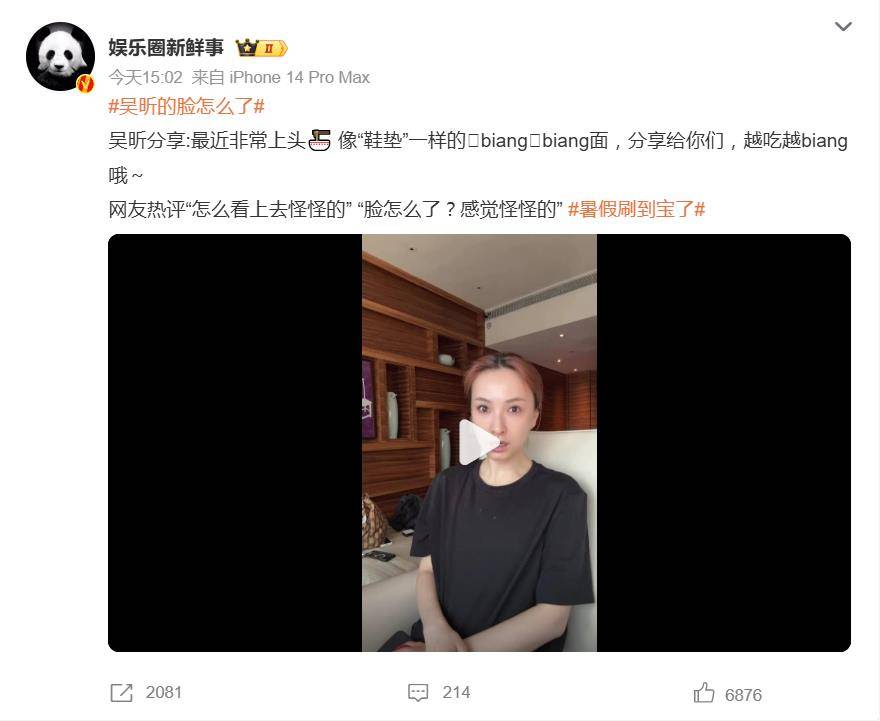Click the post timestamp 今天15:02
Image resolution: width=880 pixels, height=721 pixels.
coord(145,77)
